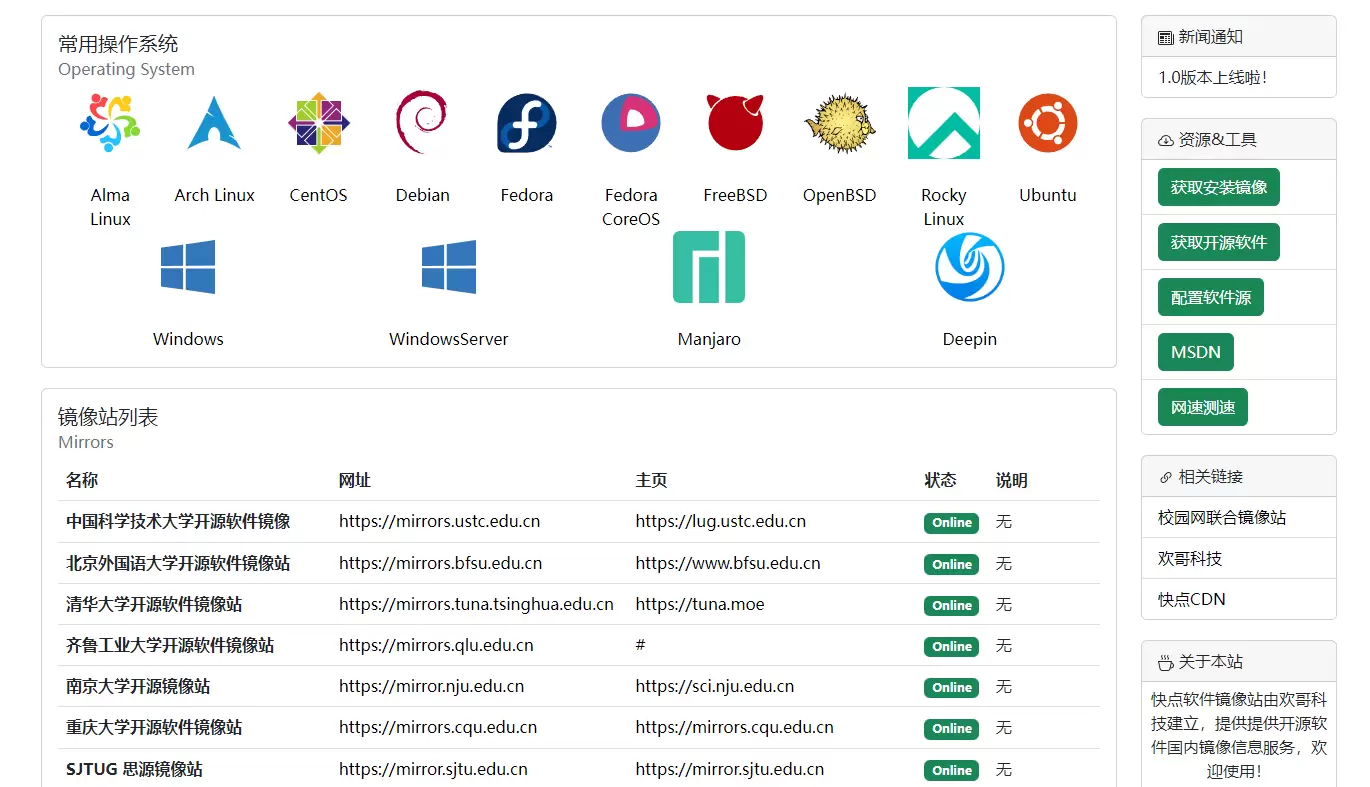
Task: Select the 配置软件源 button
Action: coord(1210,297)
